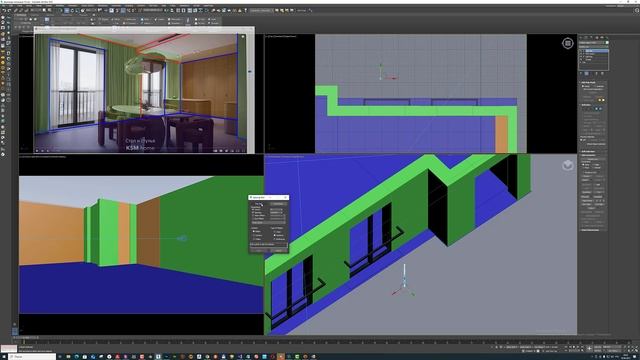Select the Model radio in Edit Poly Mode
This screenshot has width=640, height=360.
(582, 86)
